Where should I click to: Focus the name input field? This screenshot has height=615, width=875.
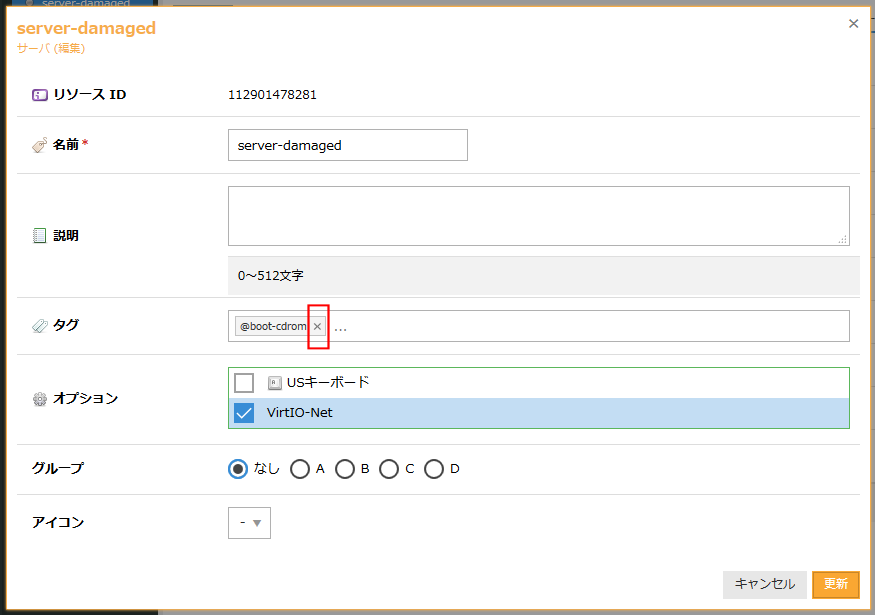[347, 145]
